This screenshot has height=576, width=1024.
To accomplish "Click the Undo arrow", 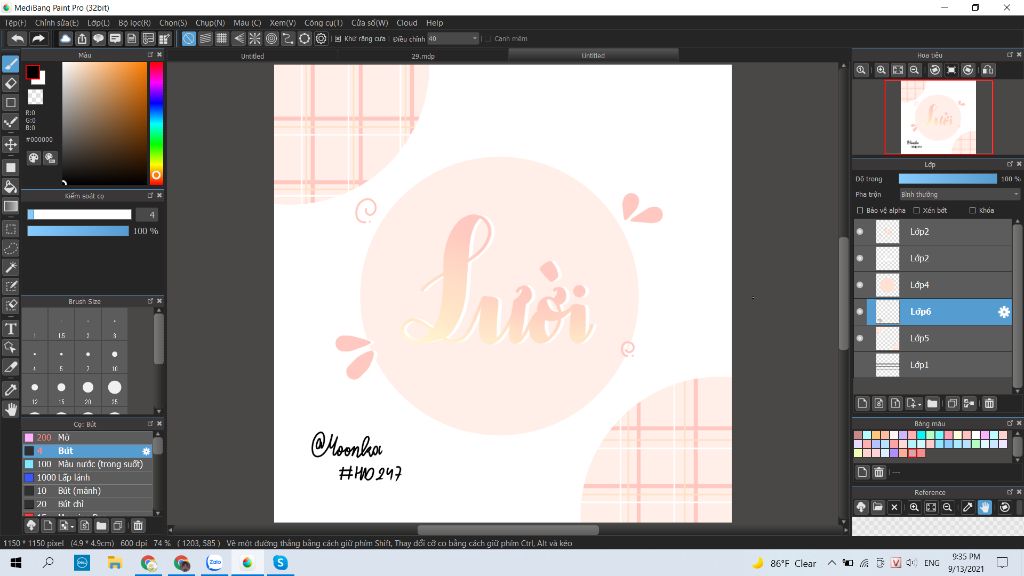I will 18,39.
